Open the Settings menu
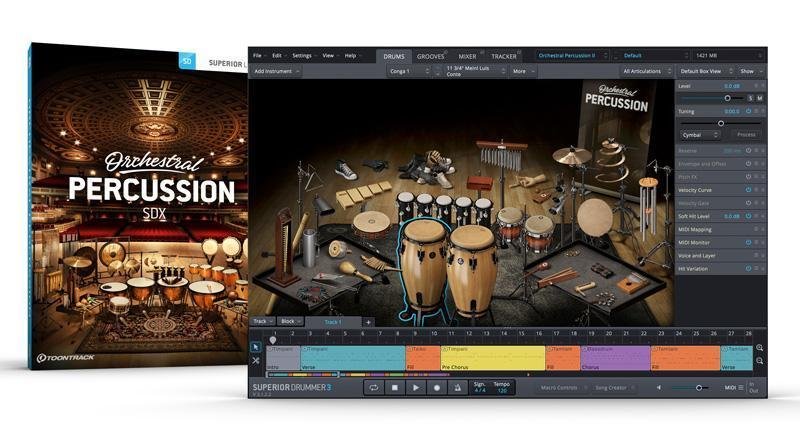 coord(303,55)
